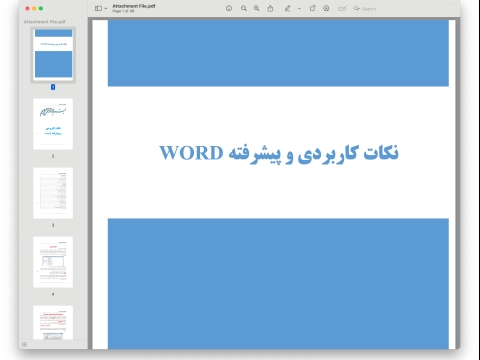Viewport: 480px width, 360px height.
Task: Open page 2 thumbnail with calligraphy
Action: (x=53, y=124)
